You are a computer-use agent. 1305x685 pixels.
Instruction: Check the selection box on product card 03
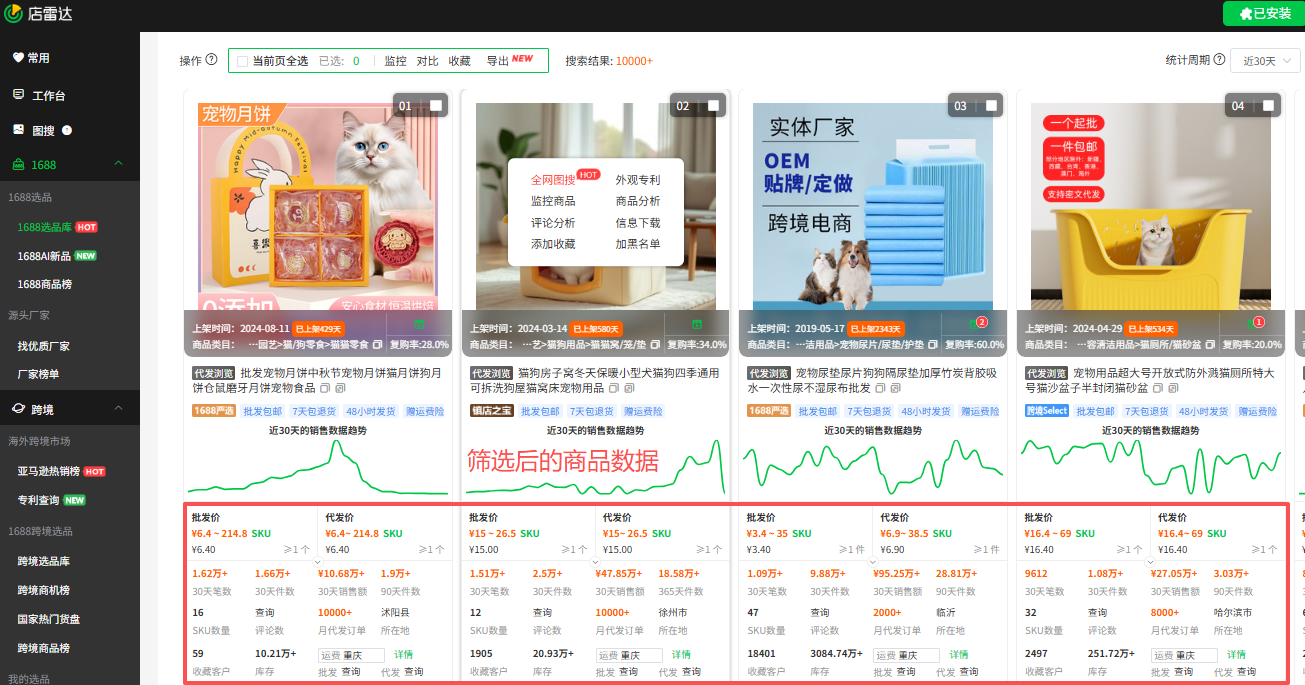click(x=990, y=104)
